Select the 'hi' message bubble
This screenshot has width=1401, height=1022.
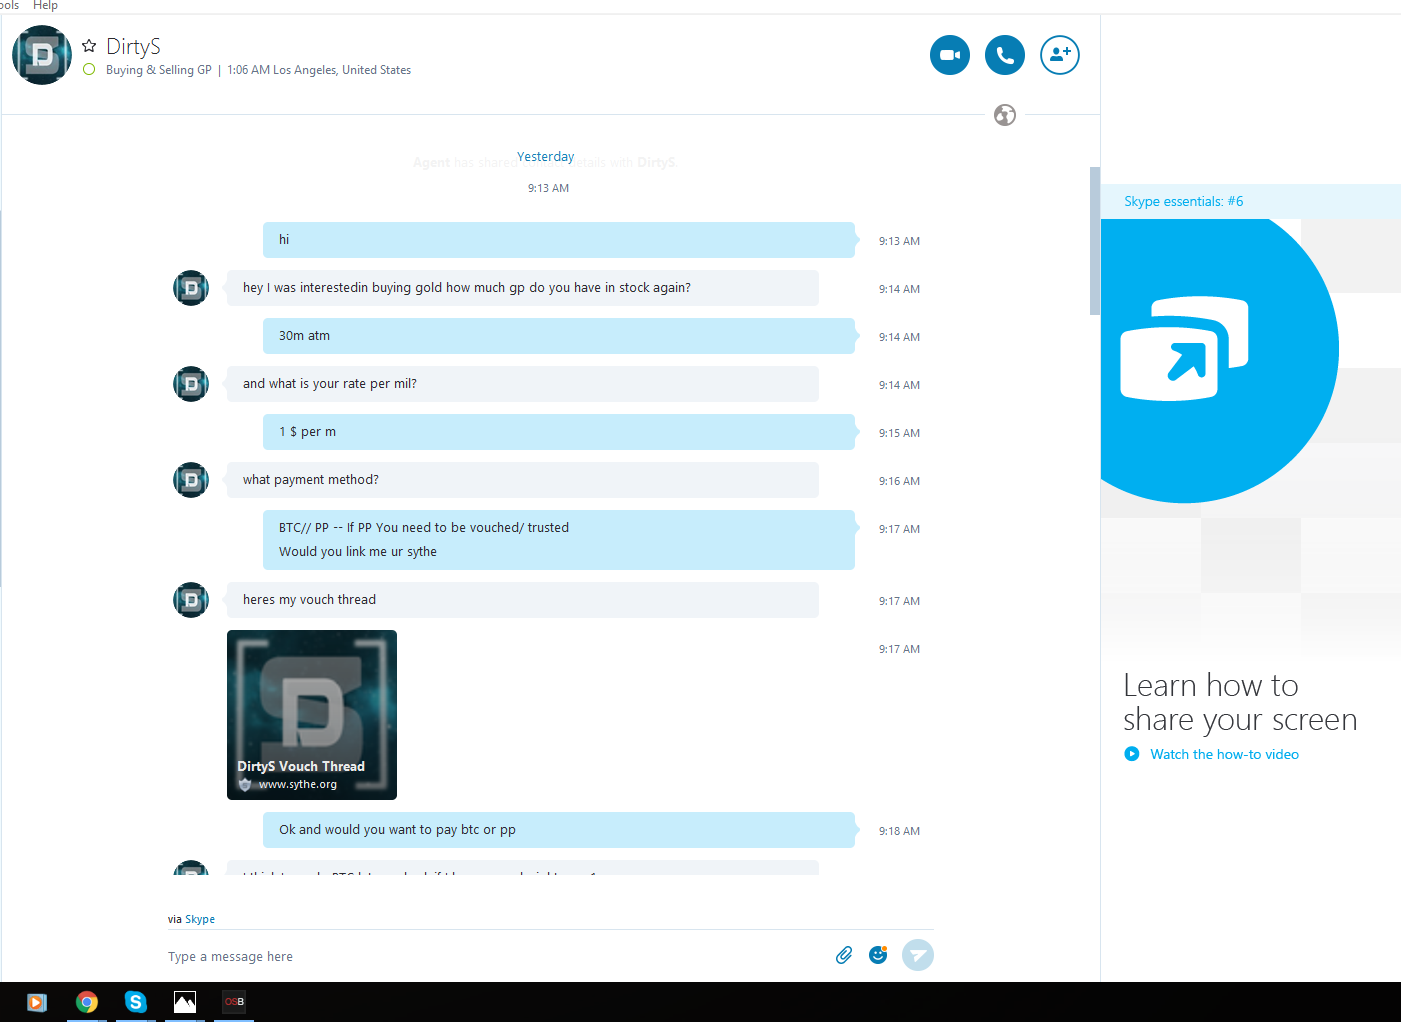[x=559, y=240]
